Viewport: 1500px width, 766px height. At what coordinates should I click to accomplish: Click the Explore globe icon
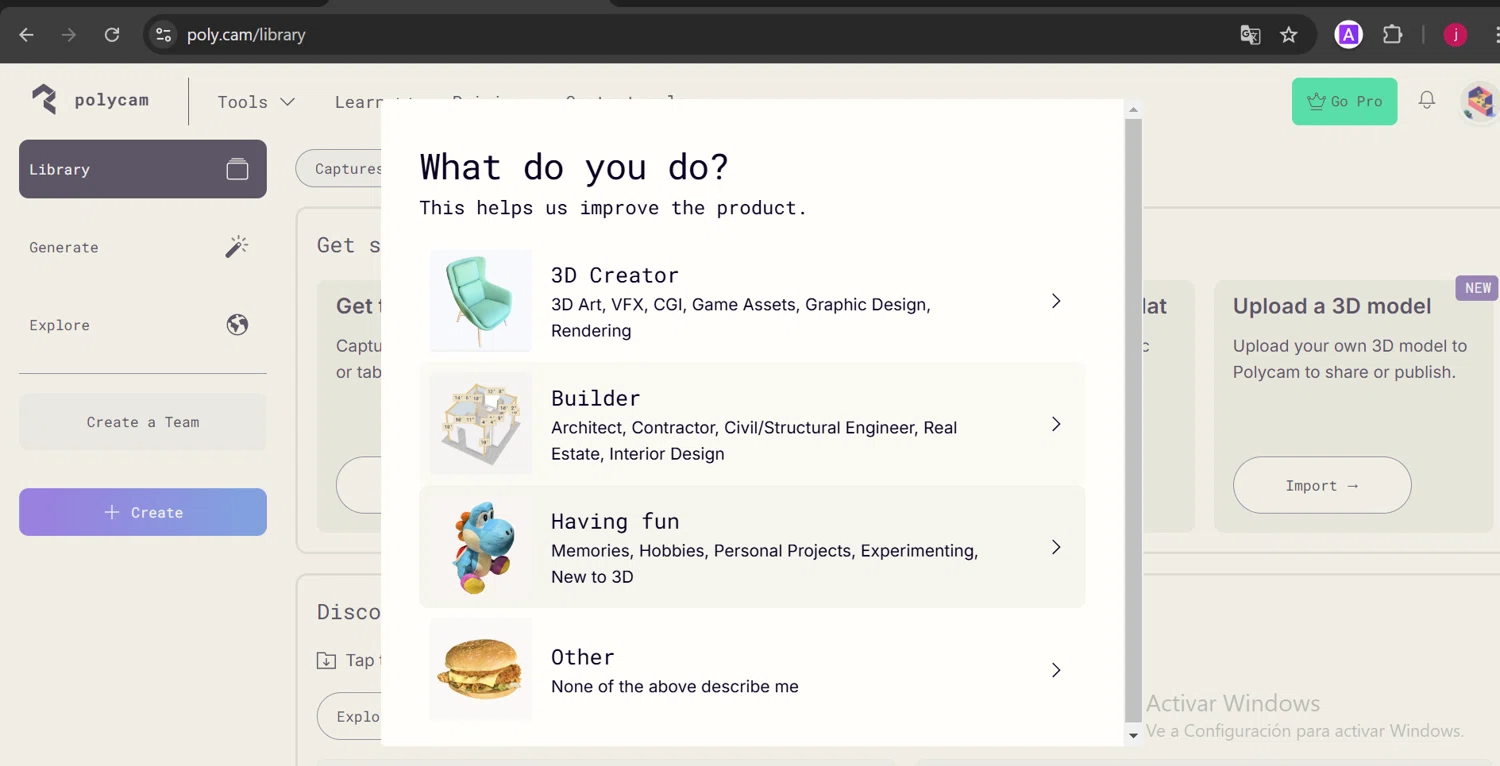pos(237,325)
